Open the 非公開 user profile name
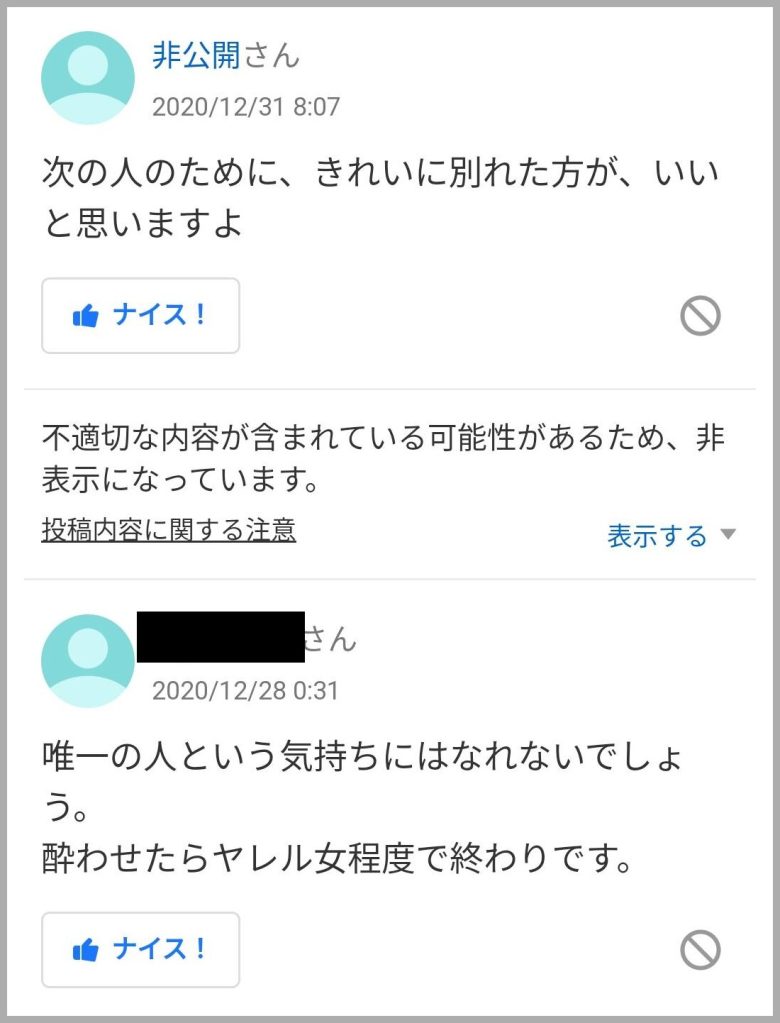Screen dimensions: 780x1023 [196, 56]
